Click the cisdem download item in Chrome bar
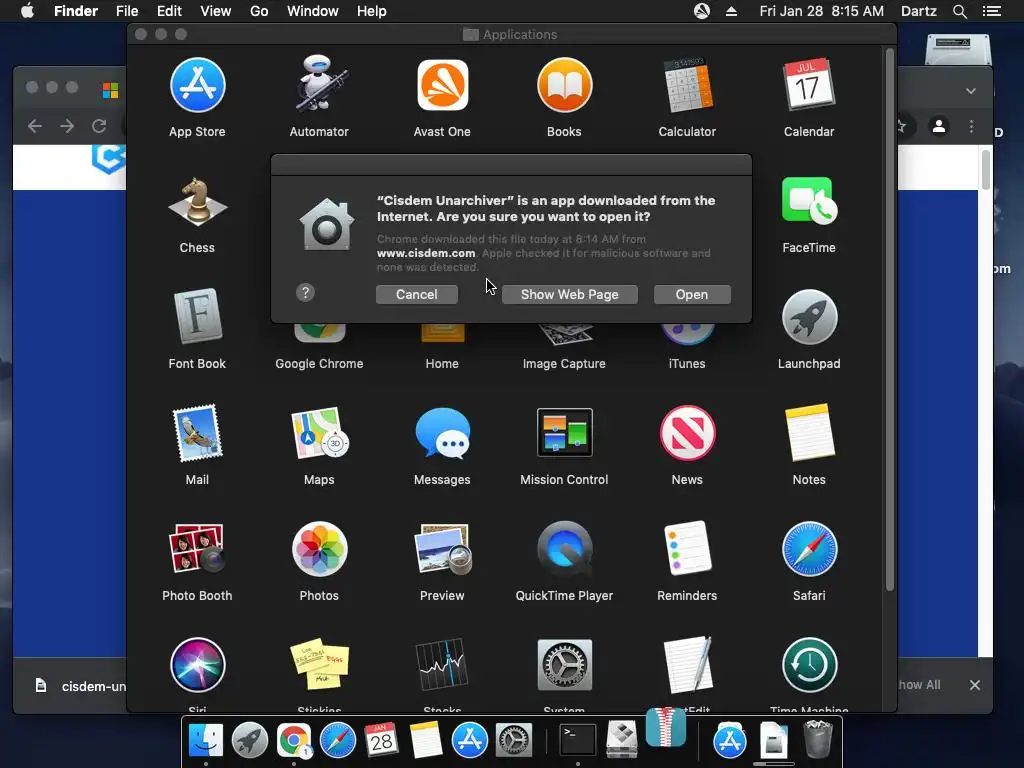The width and height of the screenshot is (1024, 768). tap(79, 686)
